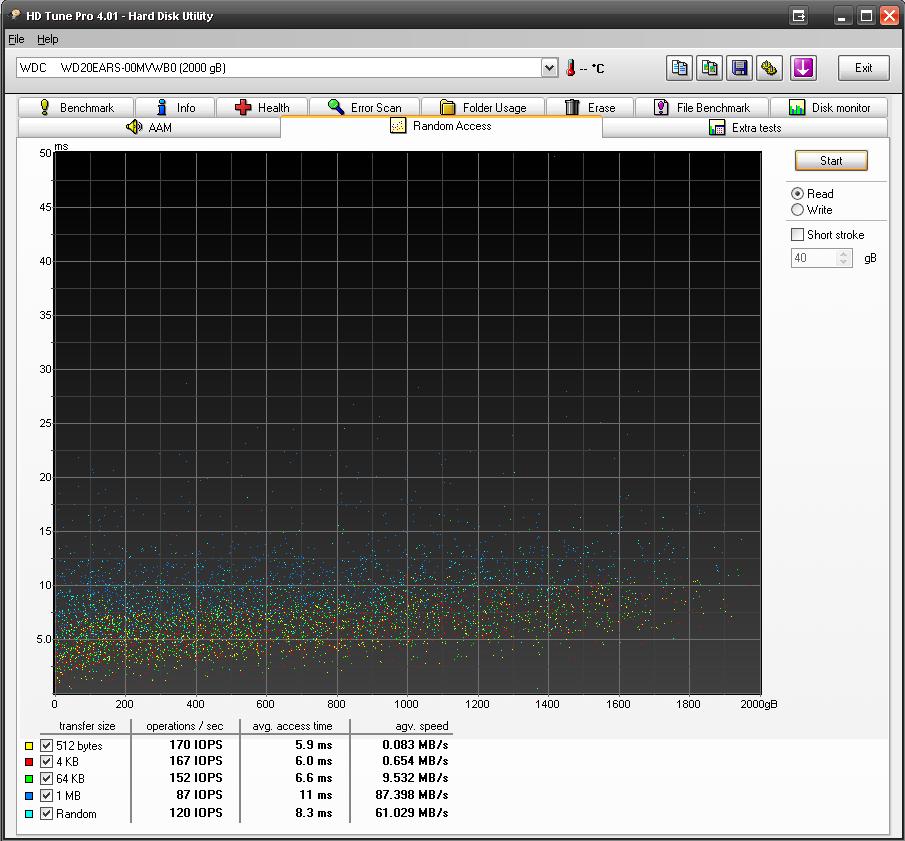The height and width of the screenshot is (841, 905).
Task: Open the options wrench icon
Action: 770,68
